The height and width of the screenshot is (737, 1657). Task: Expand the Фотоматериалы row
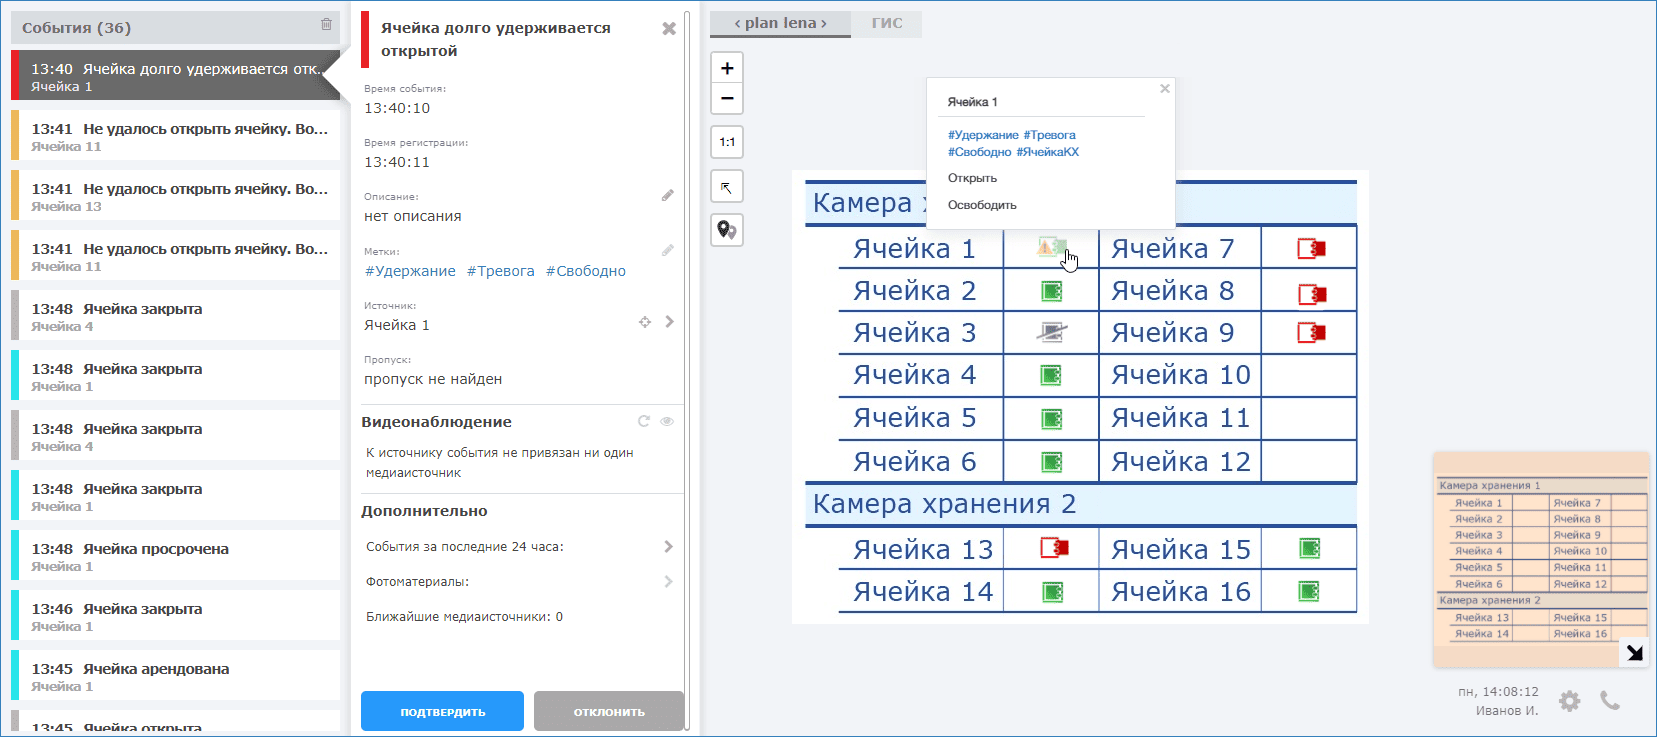coord(668,582)
